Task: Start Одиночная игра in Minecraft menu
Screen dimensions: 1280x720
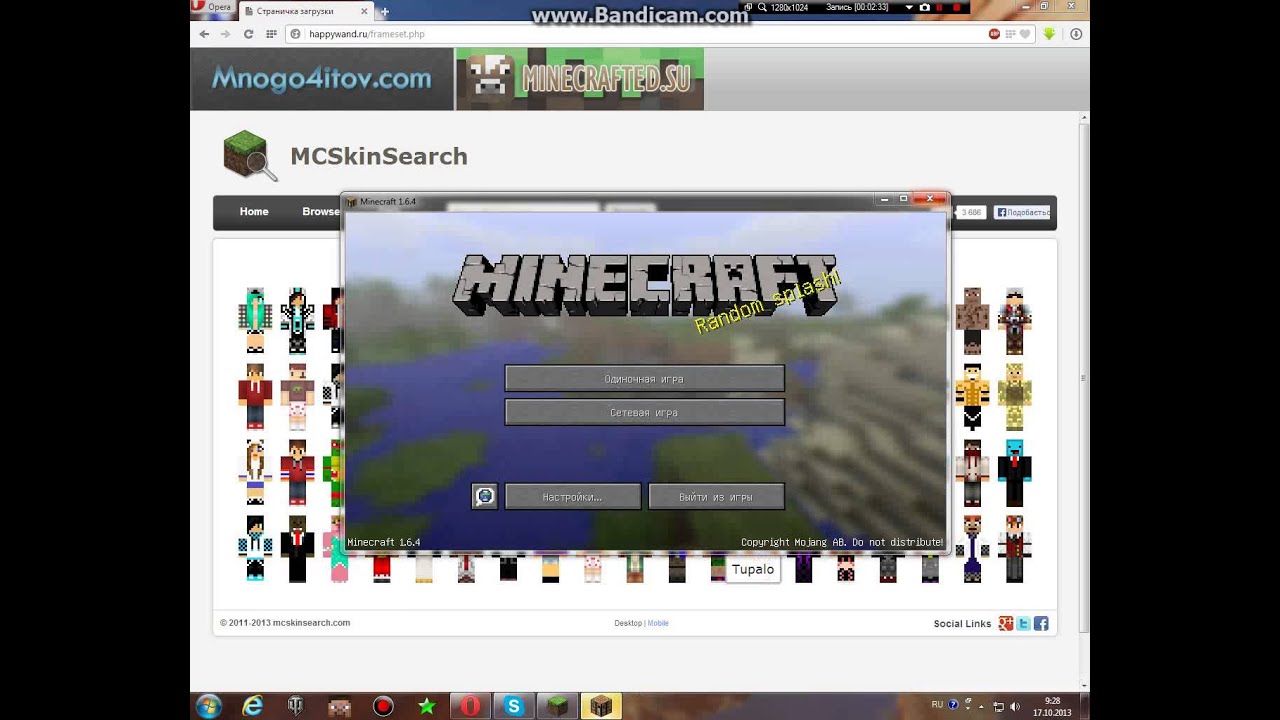Action: 644,379
